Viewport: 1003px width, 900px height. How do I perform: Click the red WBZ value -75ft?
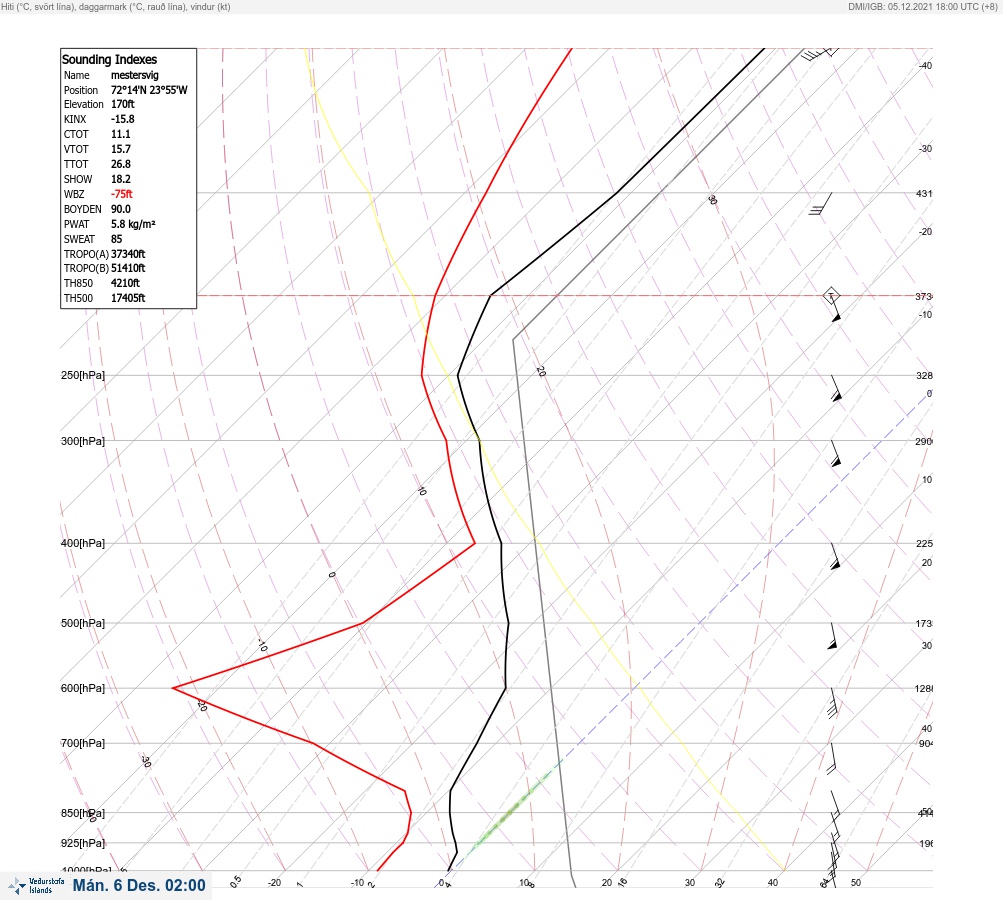point(122,194)
